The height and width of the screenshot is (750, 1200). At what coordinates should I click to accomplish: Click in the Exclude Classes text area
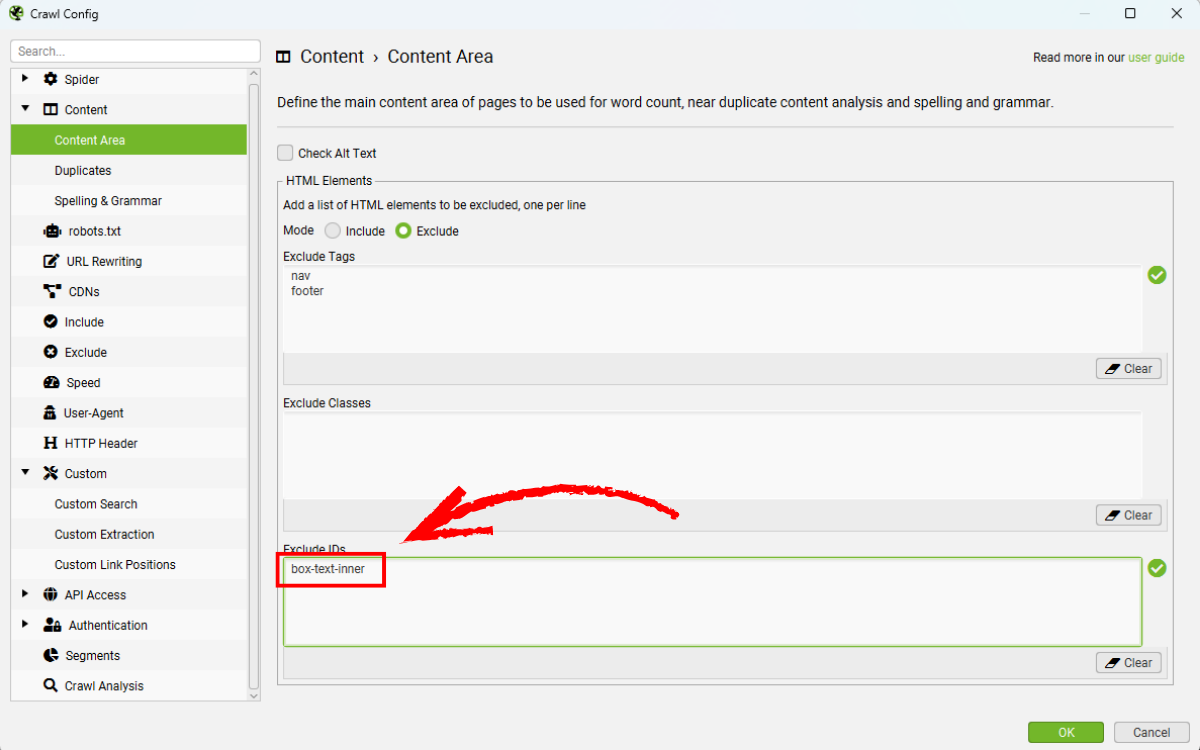tap(712, 455)
